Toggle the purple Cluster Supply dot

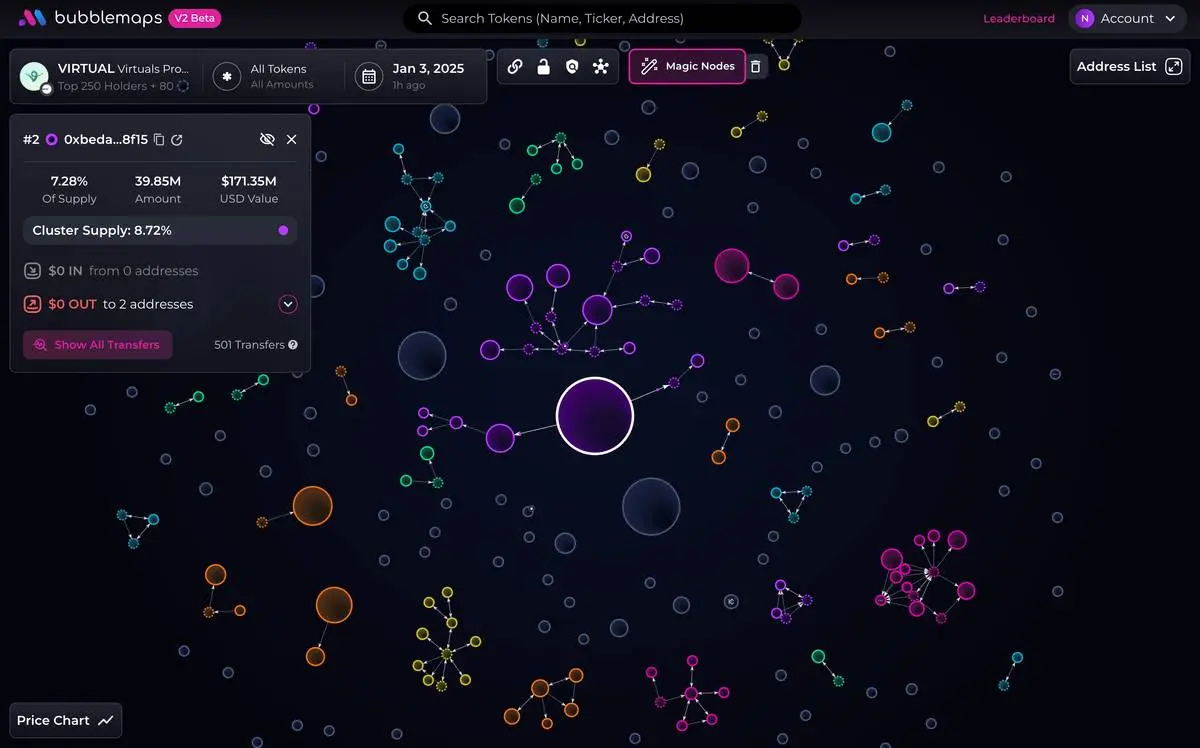[x=283, y=231]
